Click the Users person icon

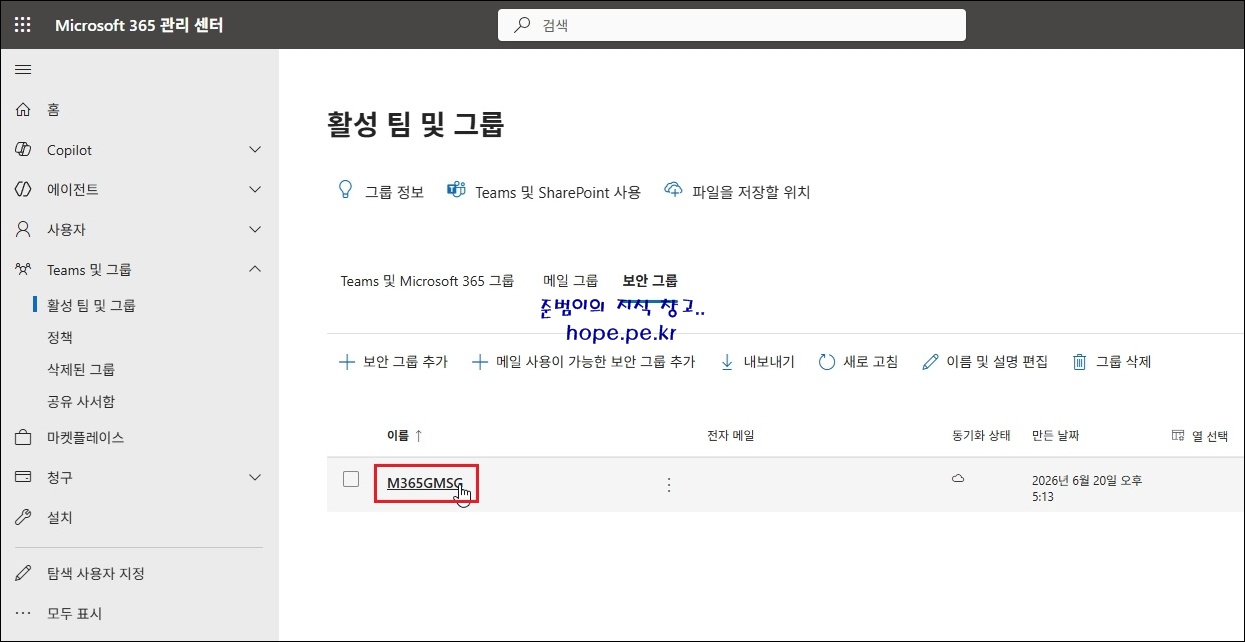tap(23, 229)
